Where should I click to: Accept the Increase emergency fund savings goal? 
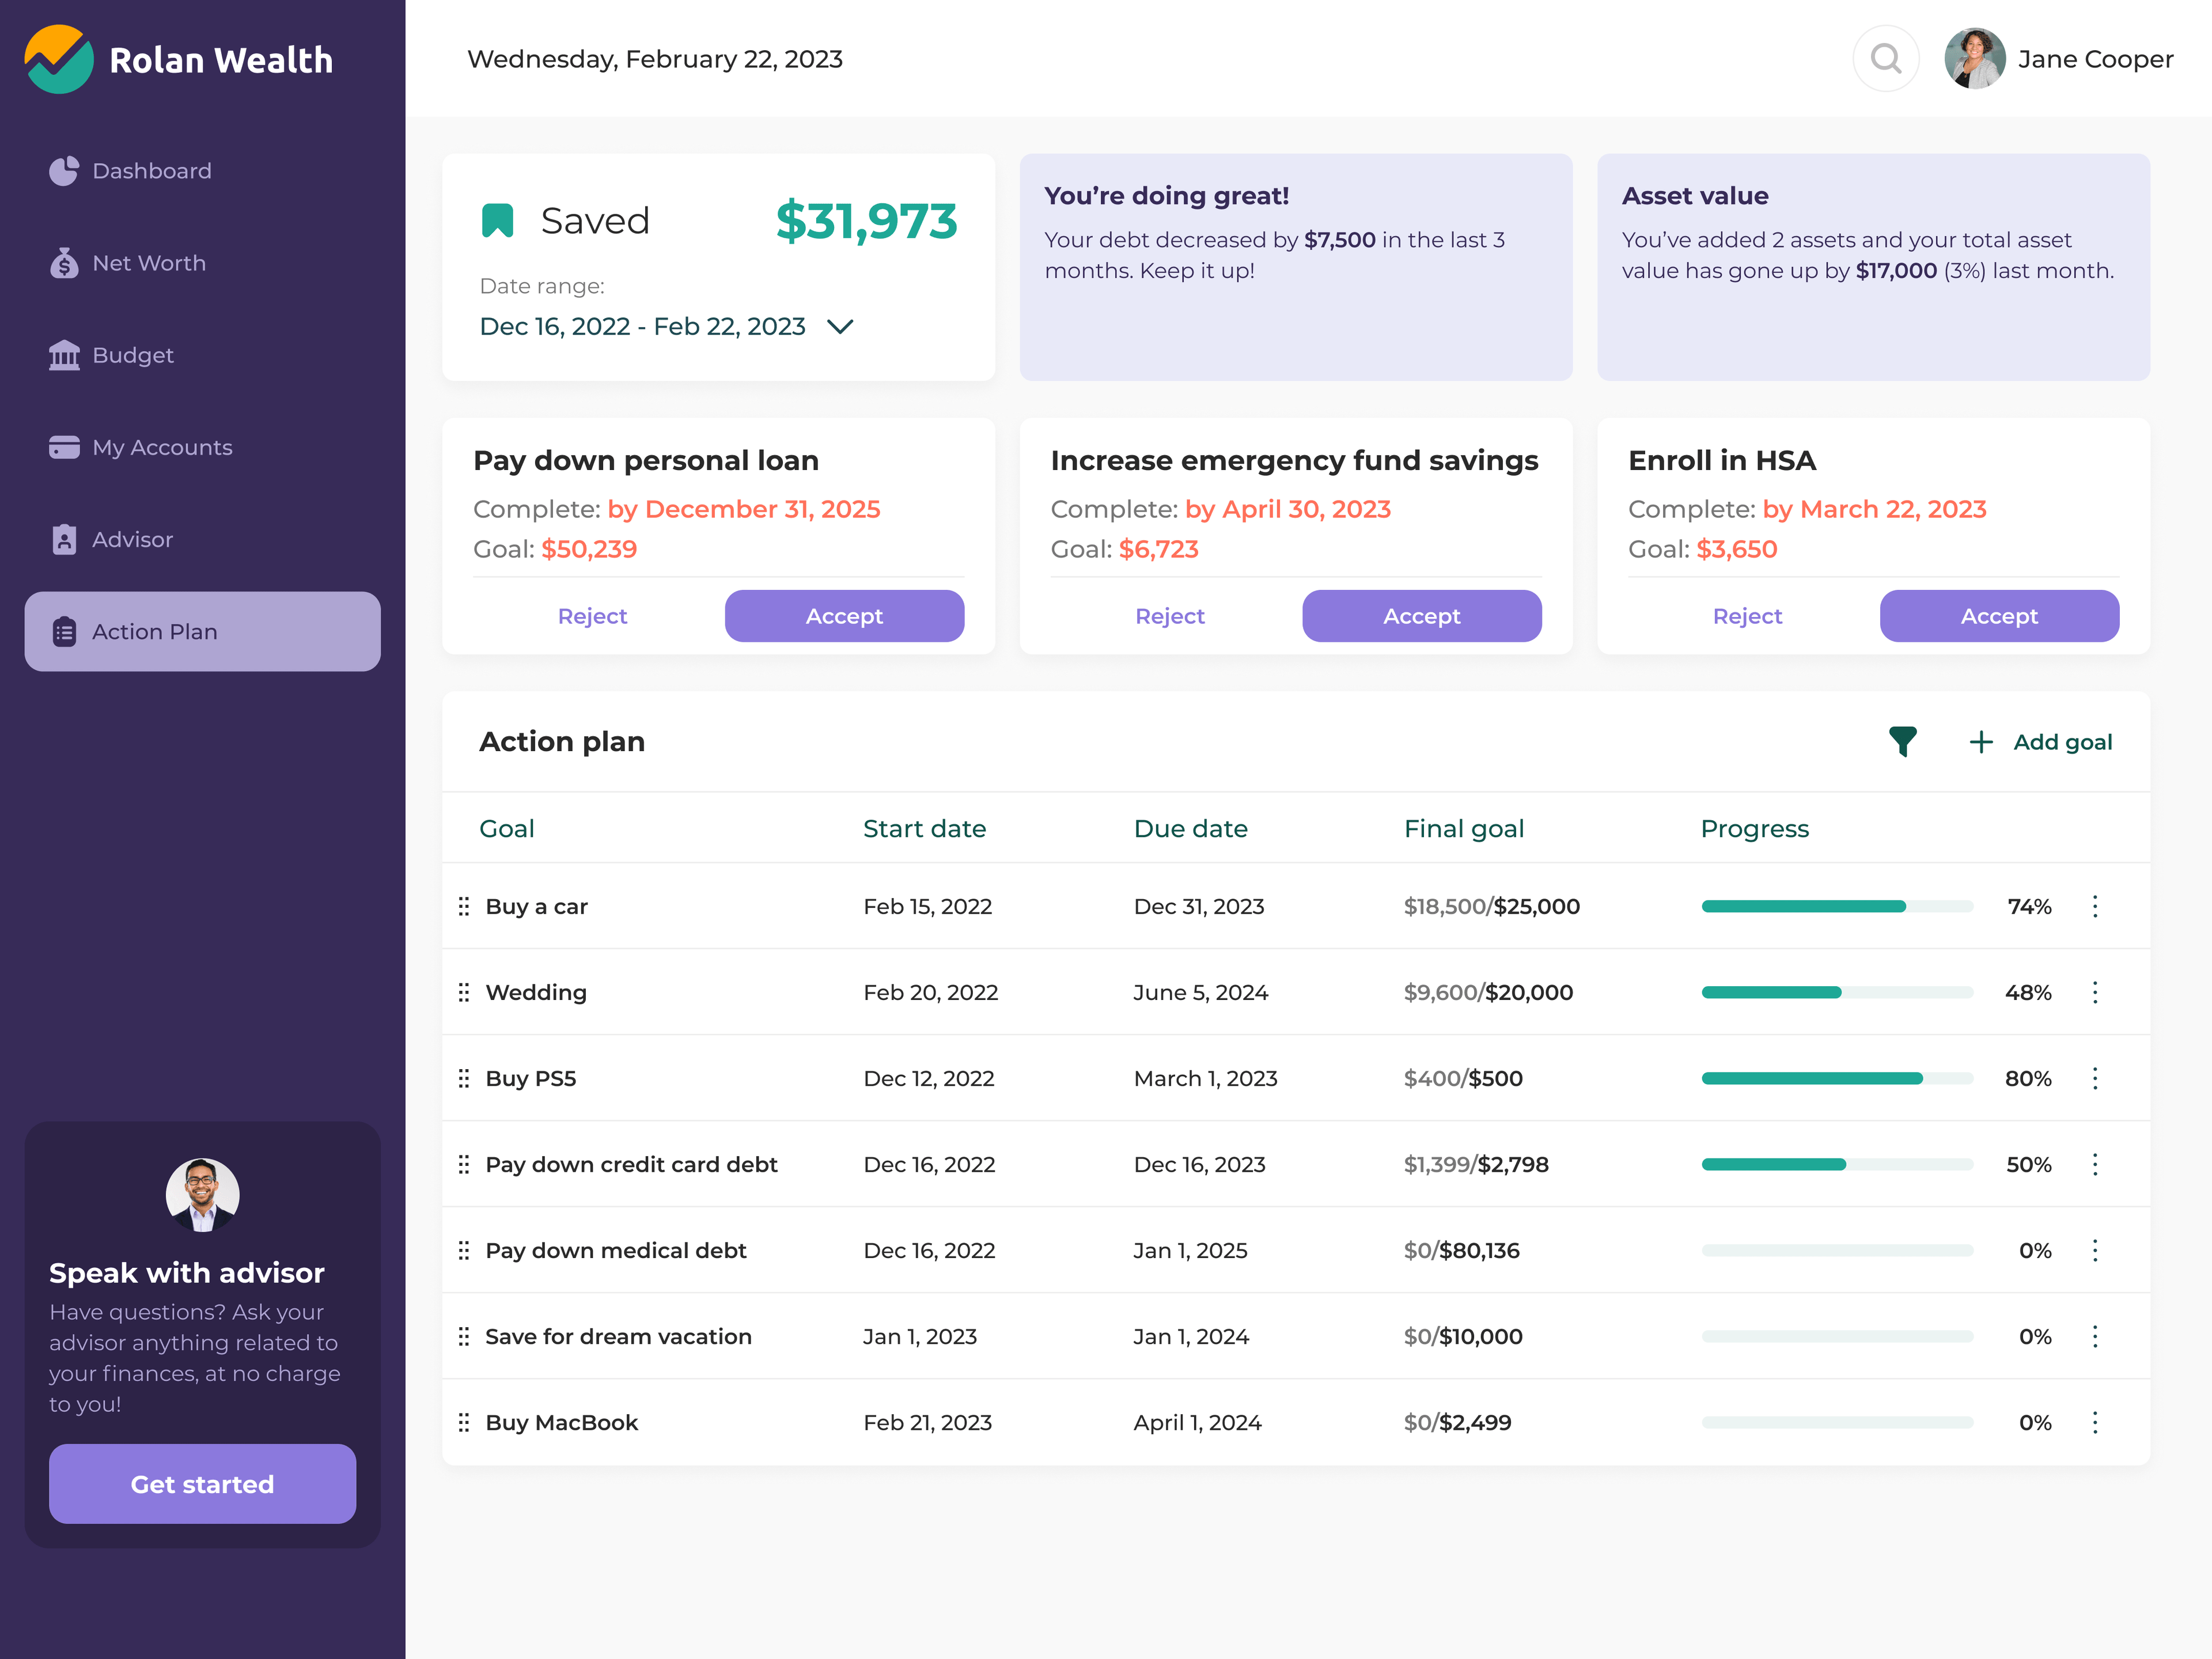tap(1421, 616)
